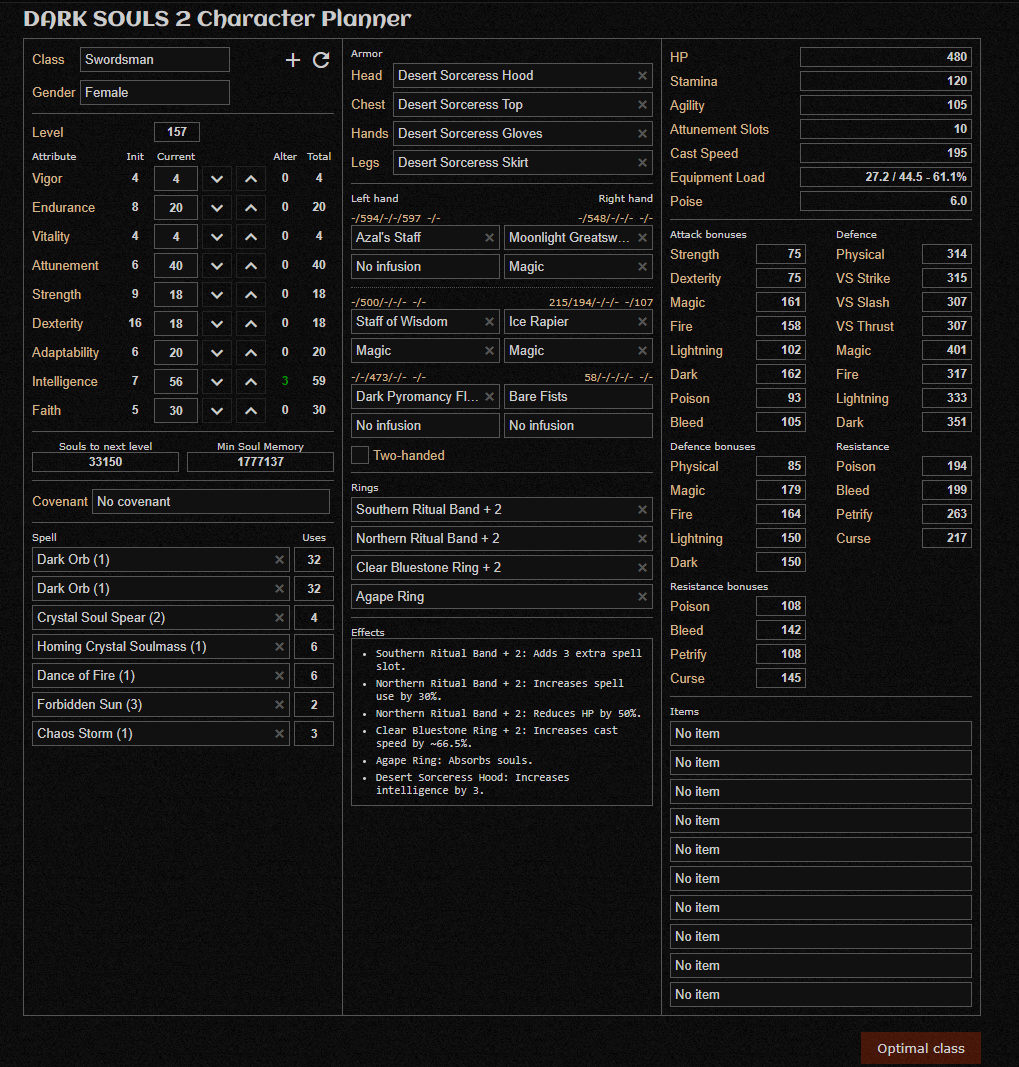The width and height of the screenshot is (1019, 1067).
Task: Click the Intelligence current value field
Action: coord(176,382)
